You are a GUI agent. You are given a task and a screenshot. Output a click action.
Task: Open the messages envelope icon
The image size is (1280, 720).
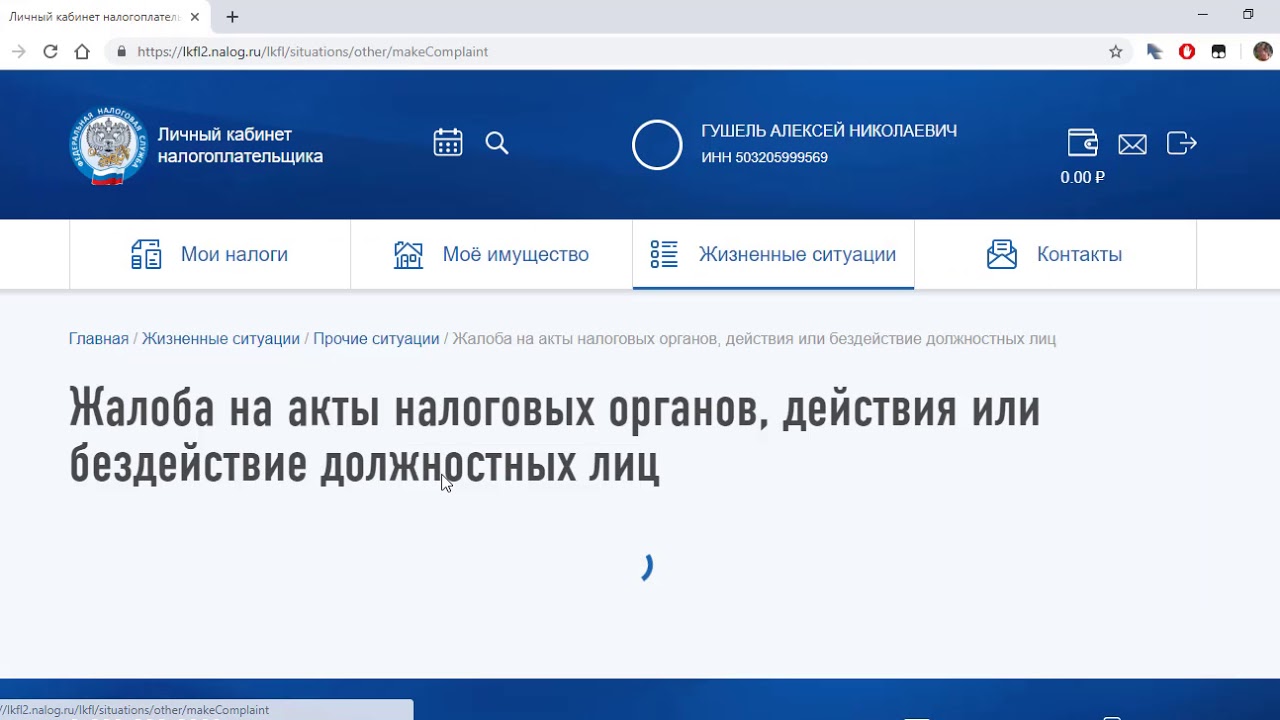point(1132,144)
